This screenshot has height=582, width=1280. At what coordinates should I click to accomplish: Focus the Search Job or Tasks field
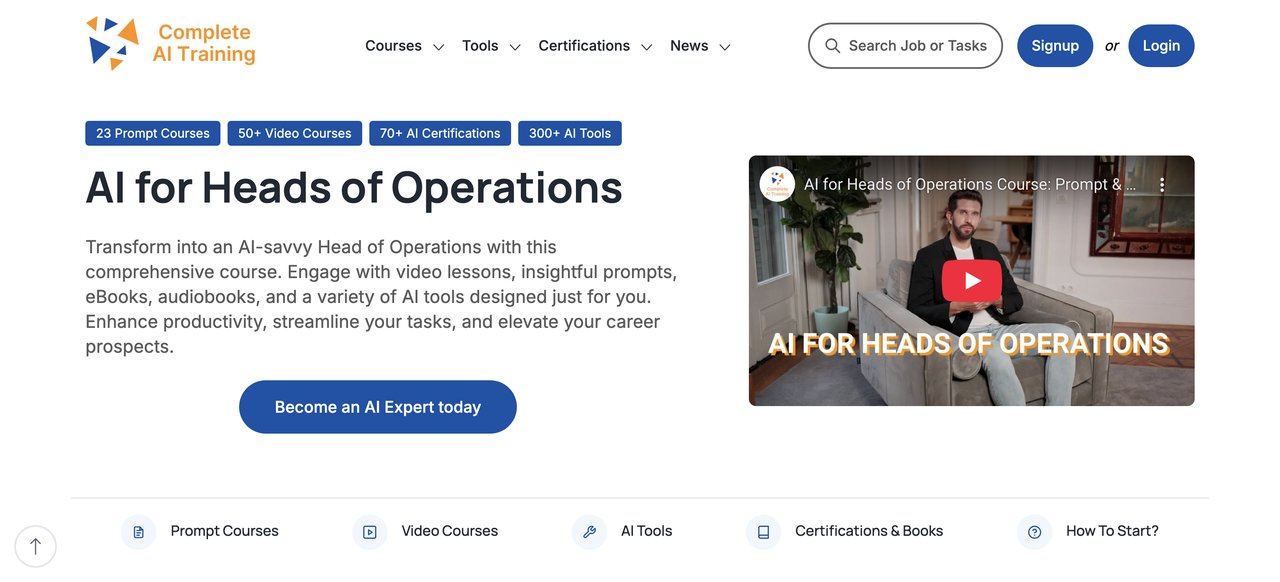point(917,46)
